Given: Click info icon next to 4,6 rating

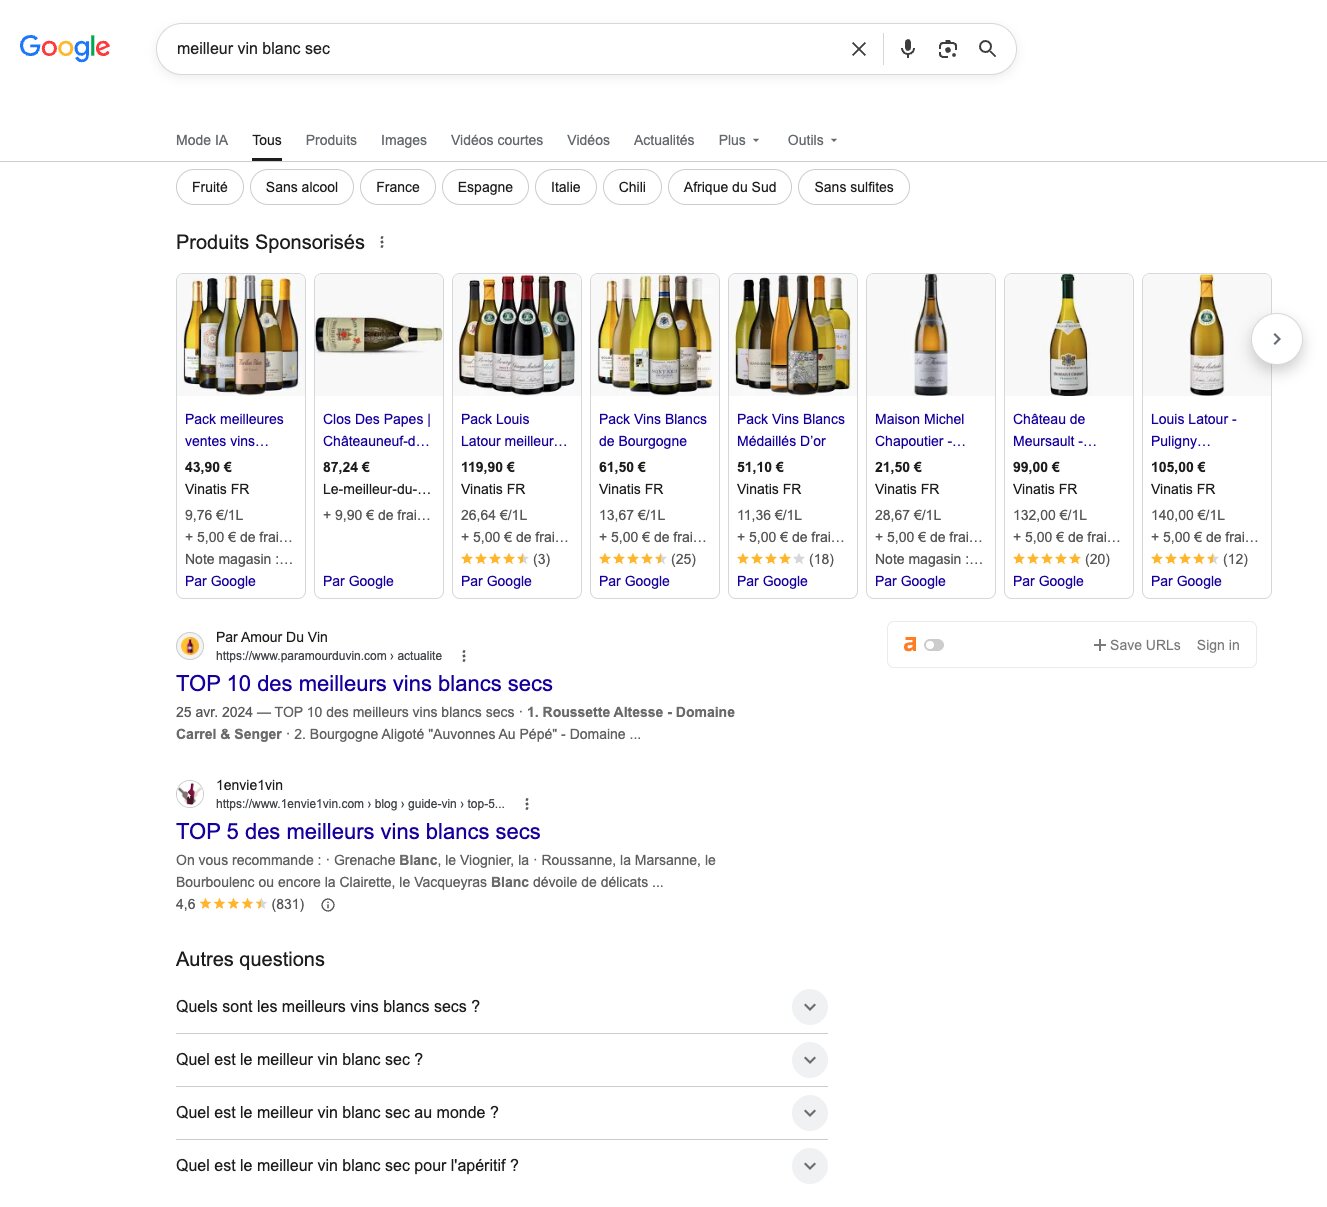Looking at the screenshot, I should click(x=328, y=905).
